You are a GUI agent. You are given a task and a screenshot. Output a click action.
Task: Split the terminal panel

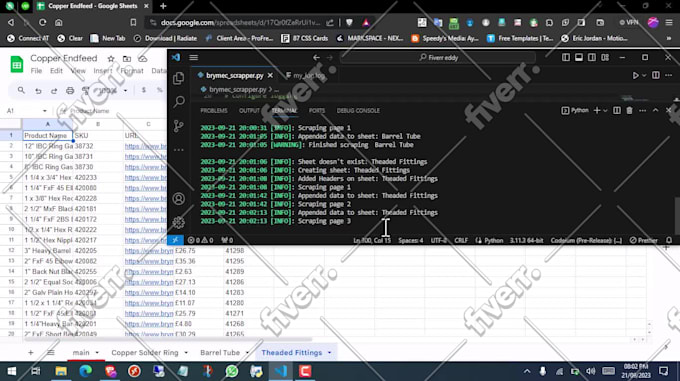(x=617, y=111)
